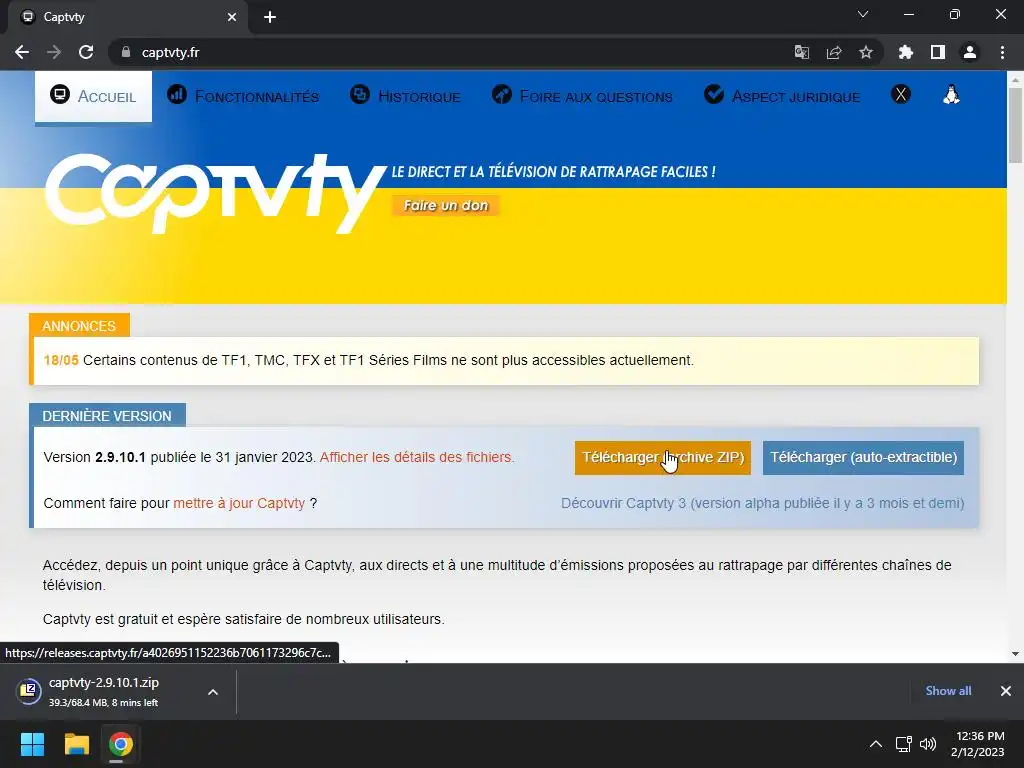
Task: Open Découvrir Captvty 3 link
Action: coord(762,504)
